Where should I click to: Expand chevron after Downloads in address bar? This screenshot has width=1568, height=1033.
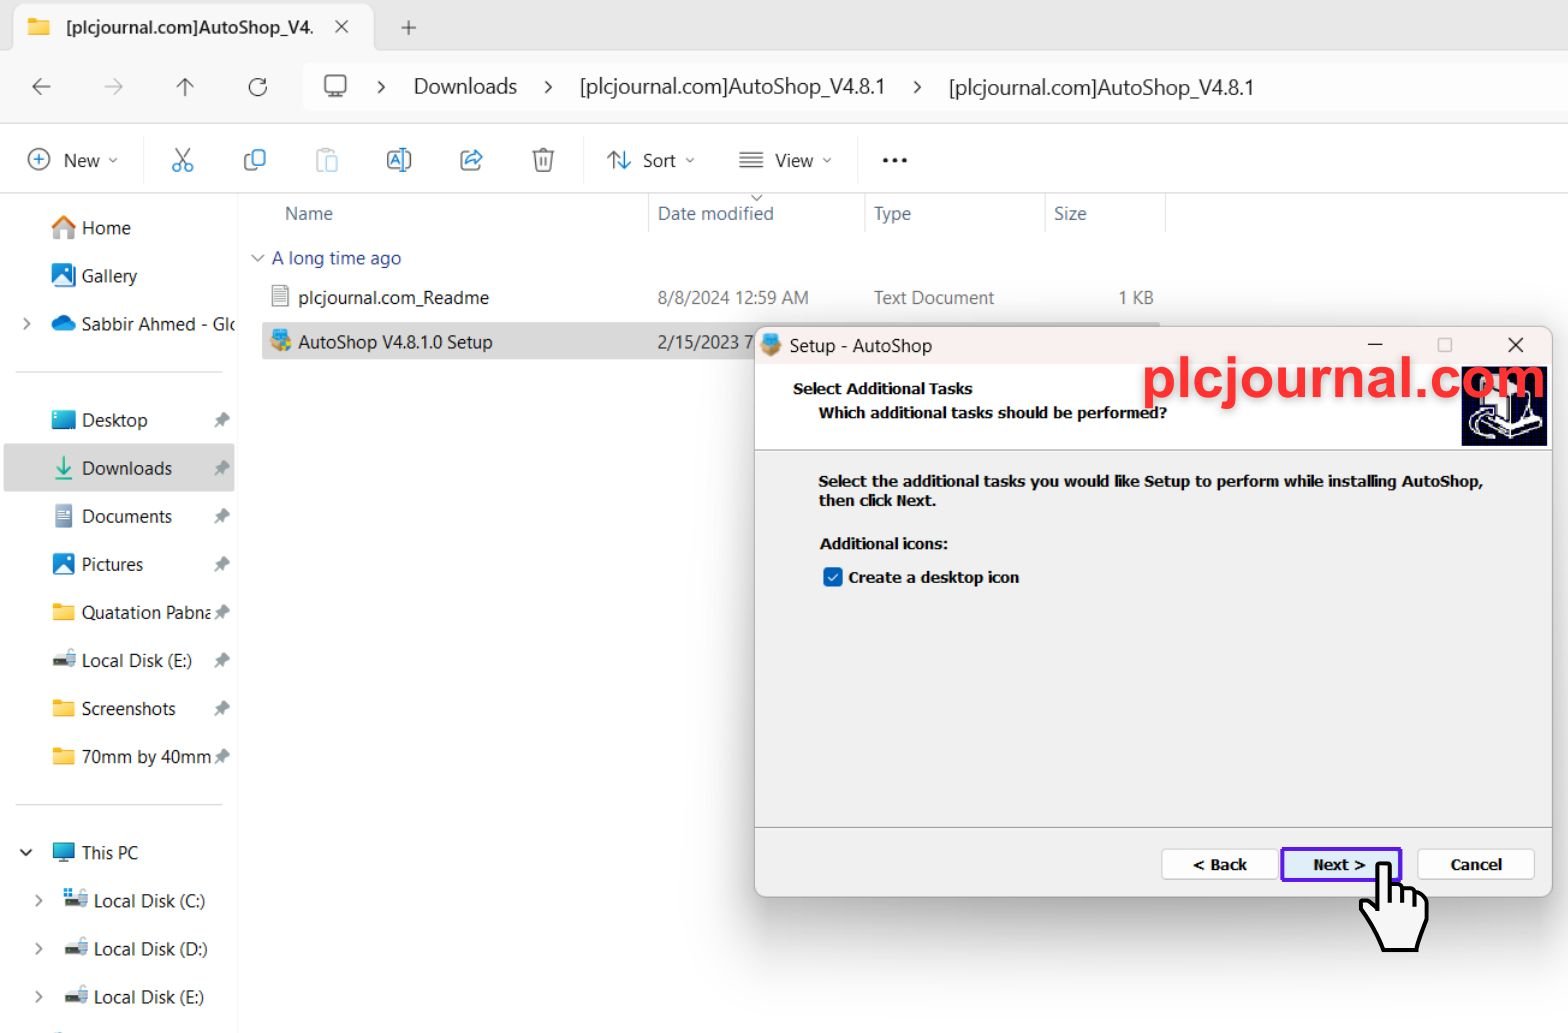548,87
